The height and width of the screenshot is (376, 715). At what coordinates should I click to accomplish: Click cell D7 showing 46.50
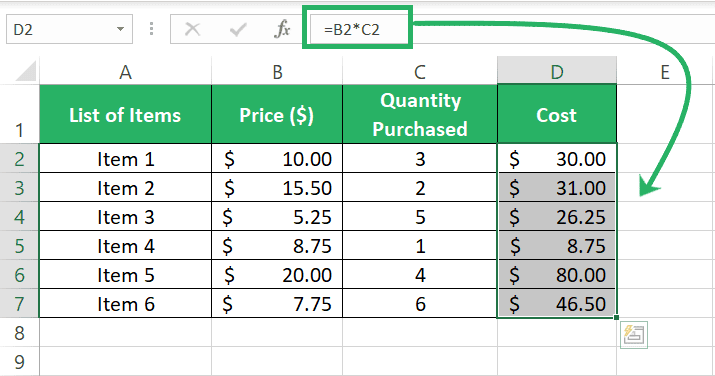(x=557, y=304)
